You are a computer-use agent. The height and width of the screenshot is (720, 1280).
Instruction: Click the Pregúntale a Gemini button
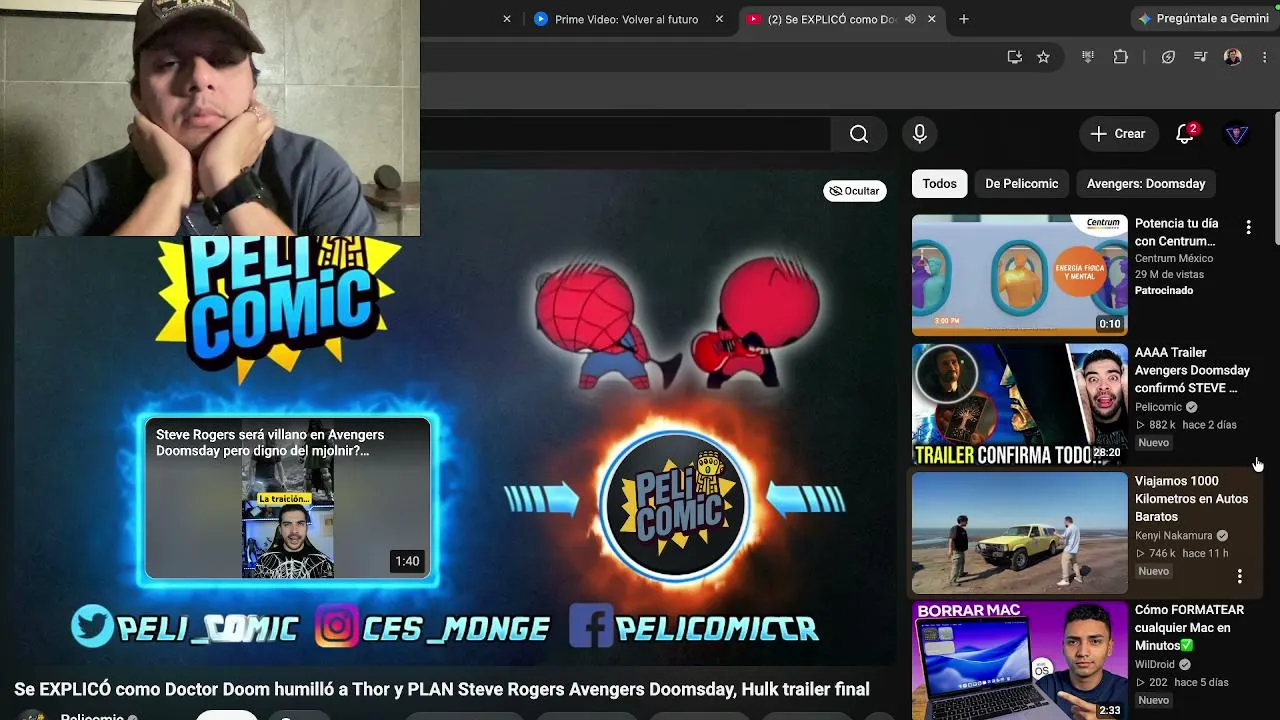pos(1203,19)
